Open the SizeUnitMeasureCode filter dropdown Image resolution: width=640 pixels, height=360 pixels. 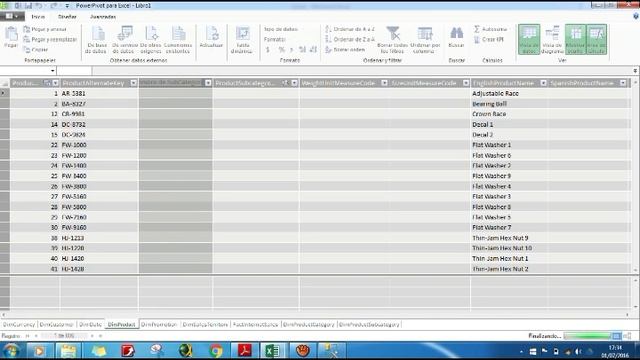[x=466, y=83]
